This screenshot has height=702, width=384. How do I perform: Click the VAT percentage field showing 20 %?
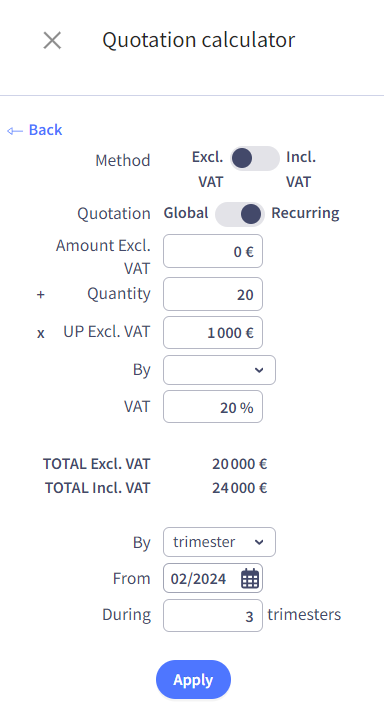[x=213, y=407]
